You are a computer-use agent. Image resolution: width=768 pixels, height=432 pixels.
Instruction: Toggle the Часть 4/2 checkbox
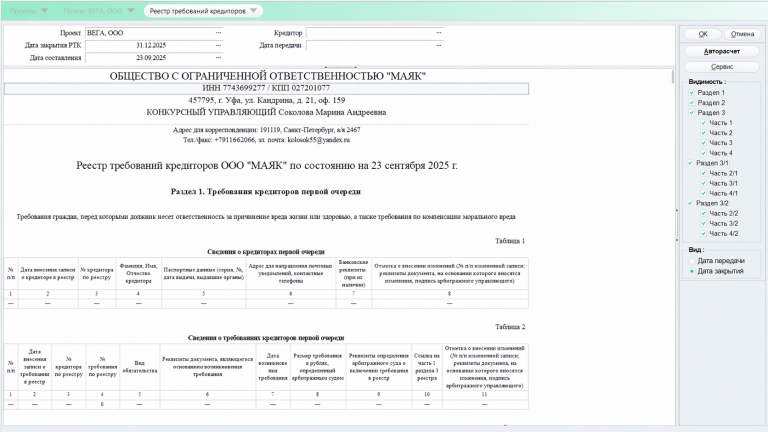coord(703,234)
